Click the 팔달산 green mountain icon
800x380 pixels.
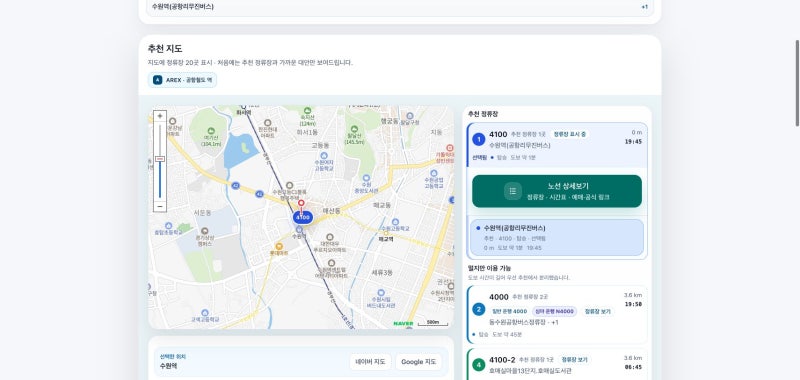tap(354, 129)
